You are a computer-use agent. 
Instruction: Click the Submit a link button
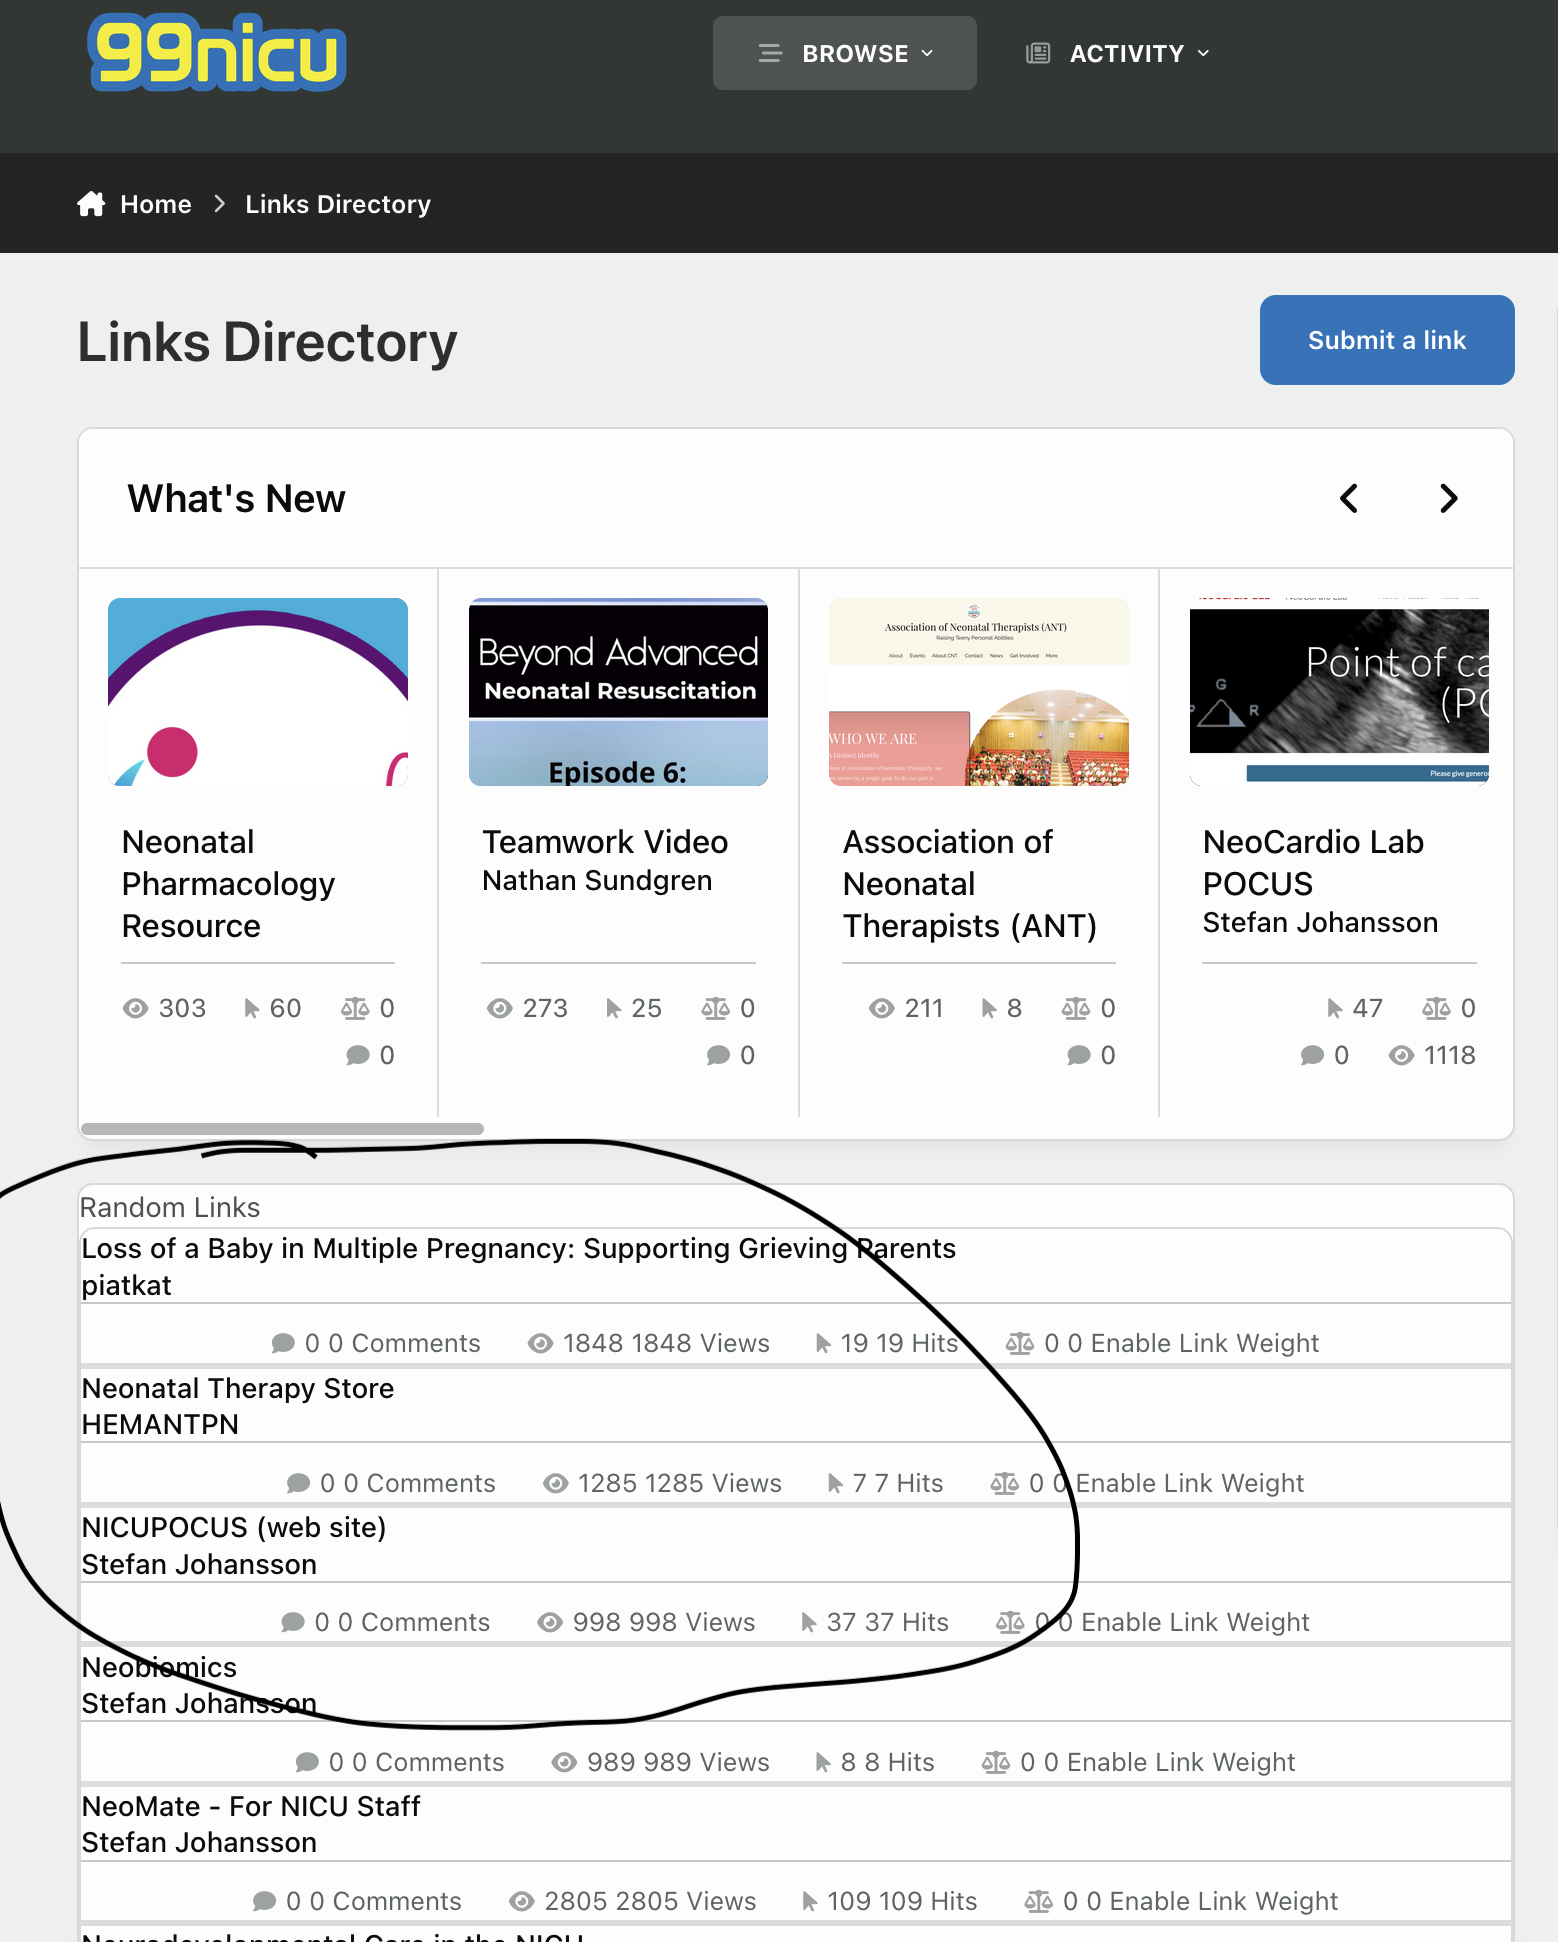tap(1387, 340)
